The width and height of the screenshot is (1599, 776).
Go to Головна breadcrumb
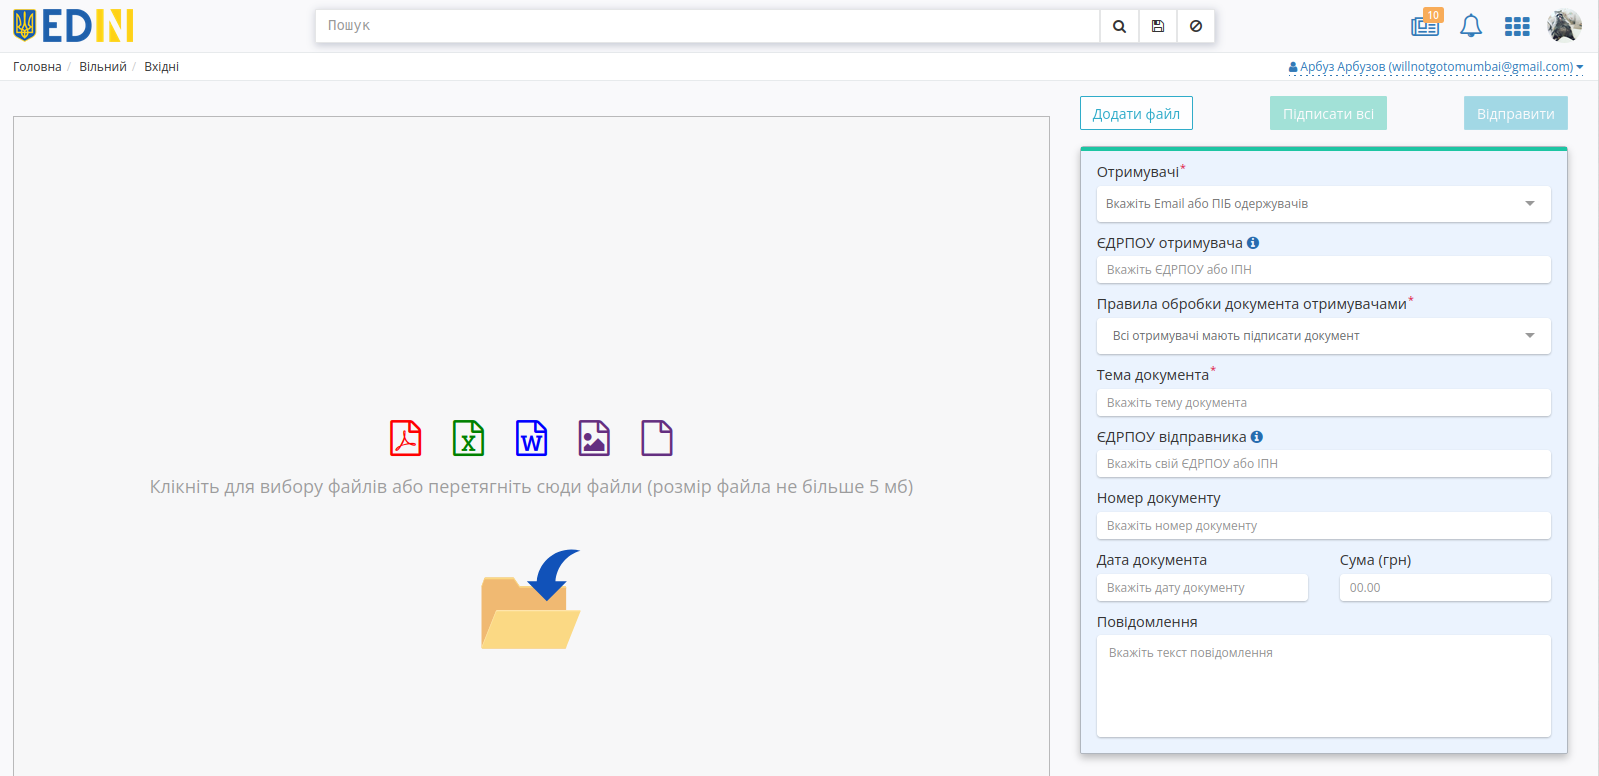37,67
